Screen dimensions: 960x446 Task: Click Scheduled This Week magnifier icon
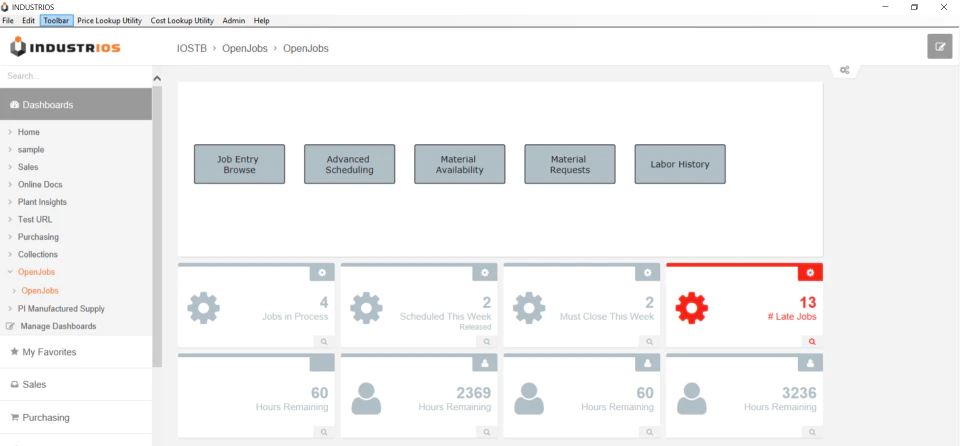point(487,342)
